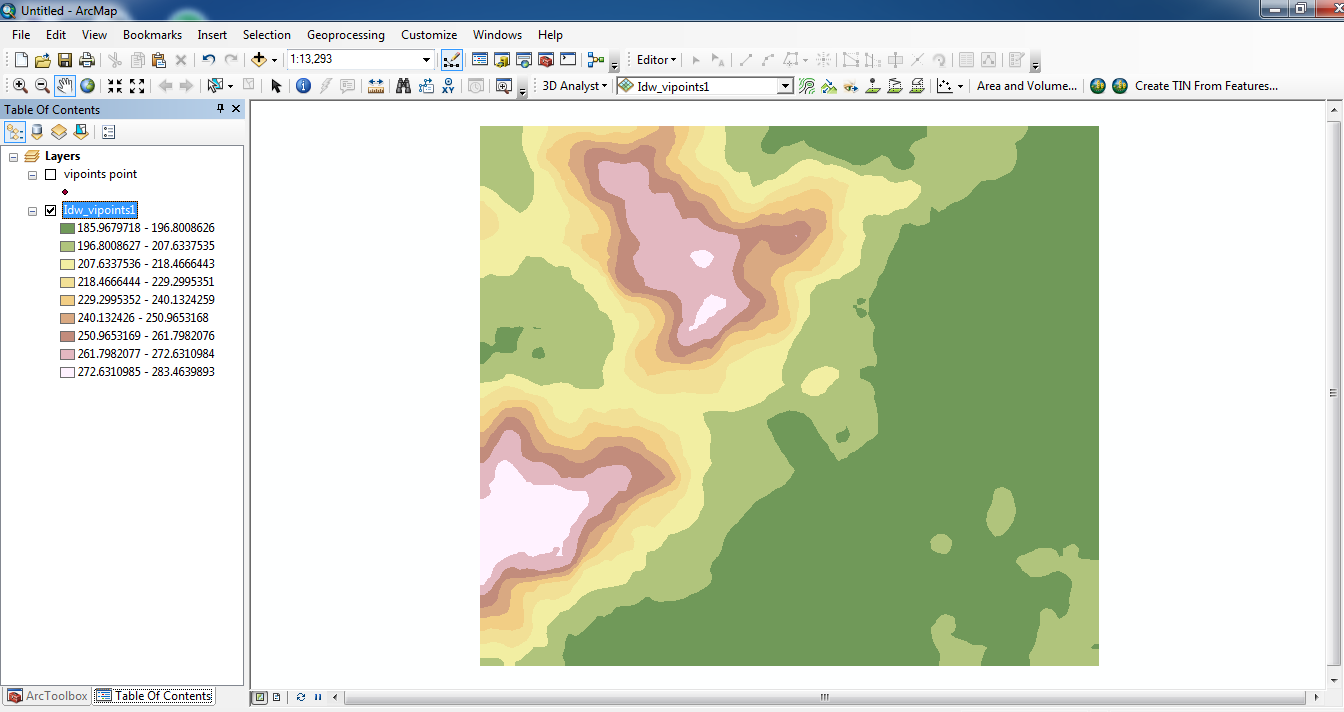Uncheck the Idw_vipoints1 layer checkbox
The height and width of the screenshot is (712, 1344).
pyautogui.click(x=51, y=210)
